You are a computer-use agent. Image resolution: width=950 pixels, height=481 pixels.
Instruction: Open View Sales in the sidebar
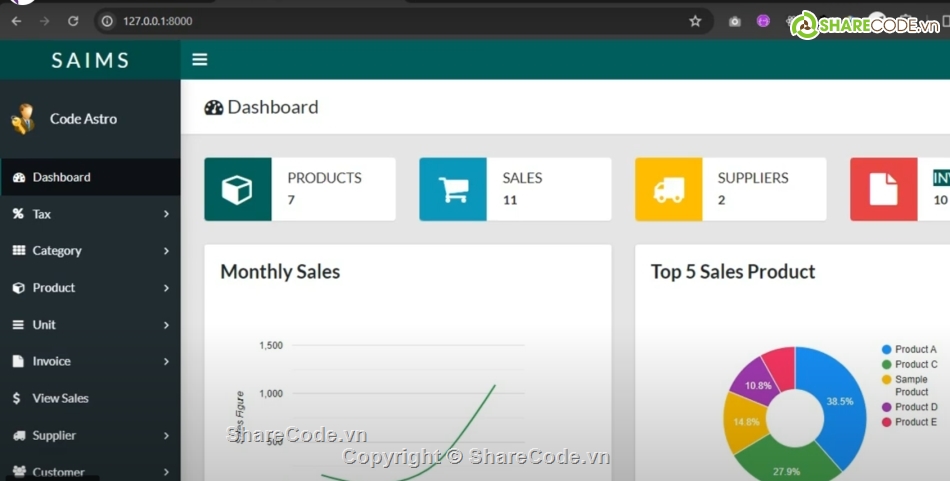click(x=60, y=398)
